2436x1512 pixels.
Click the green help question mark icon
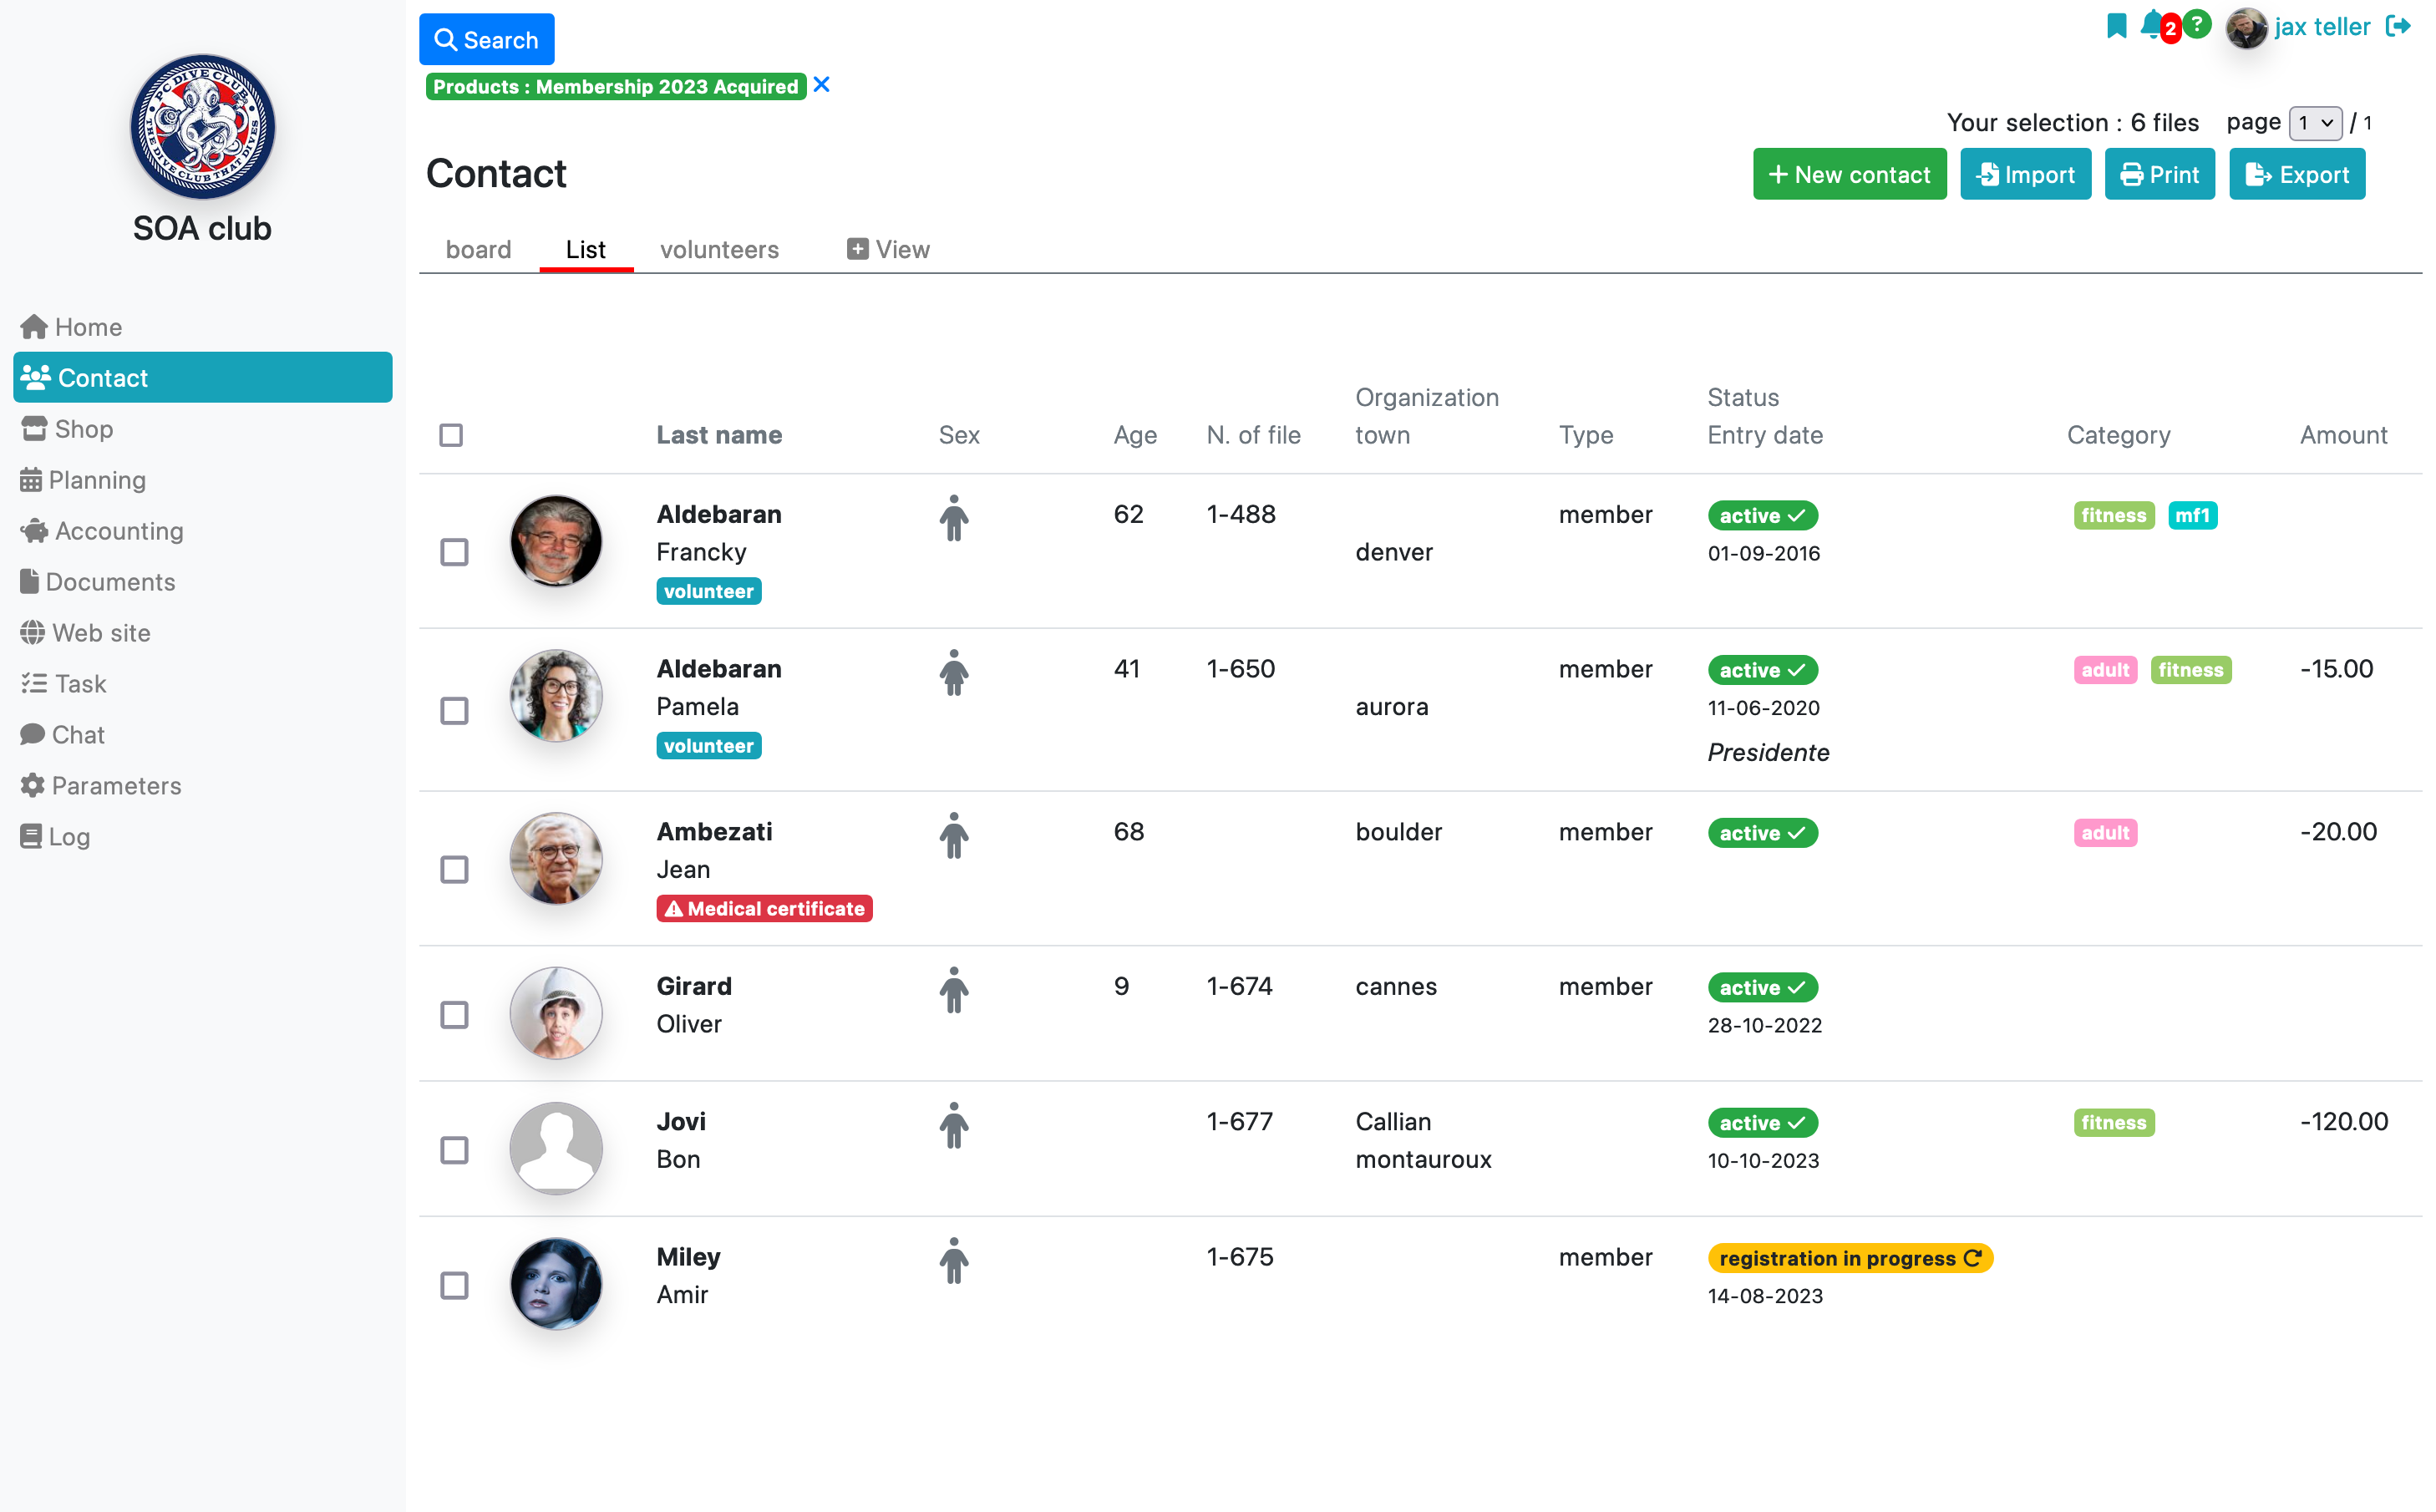[2196, 23]
